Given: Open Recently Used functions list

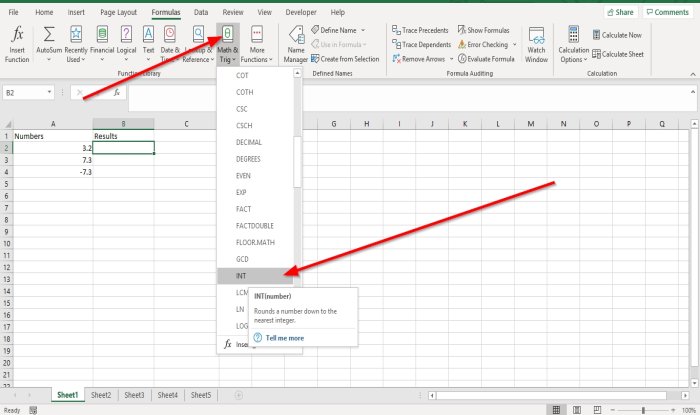Looking at the screenshot, I should 76,44.
